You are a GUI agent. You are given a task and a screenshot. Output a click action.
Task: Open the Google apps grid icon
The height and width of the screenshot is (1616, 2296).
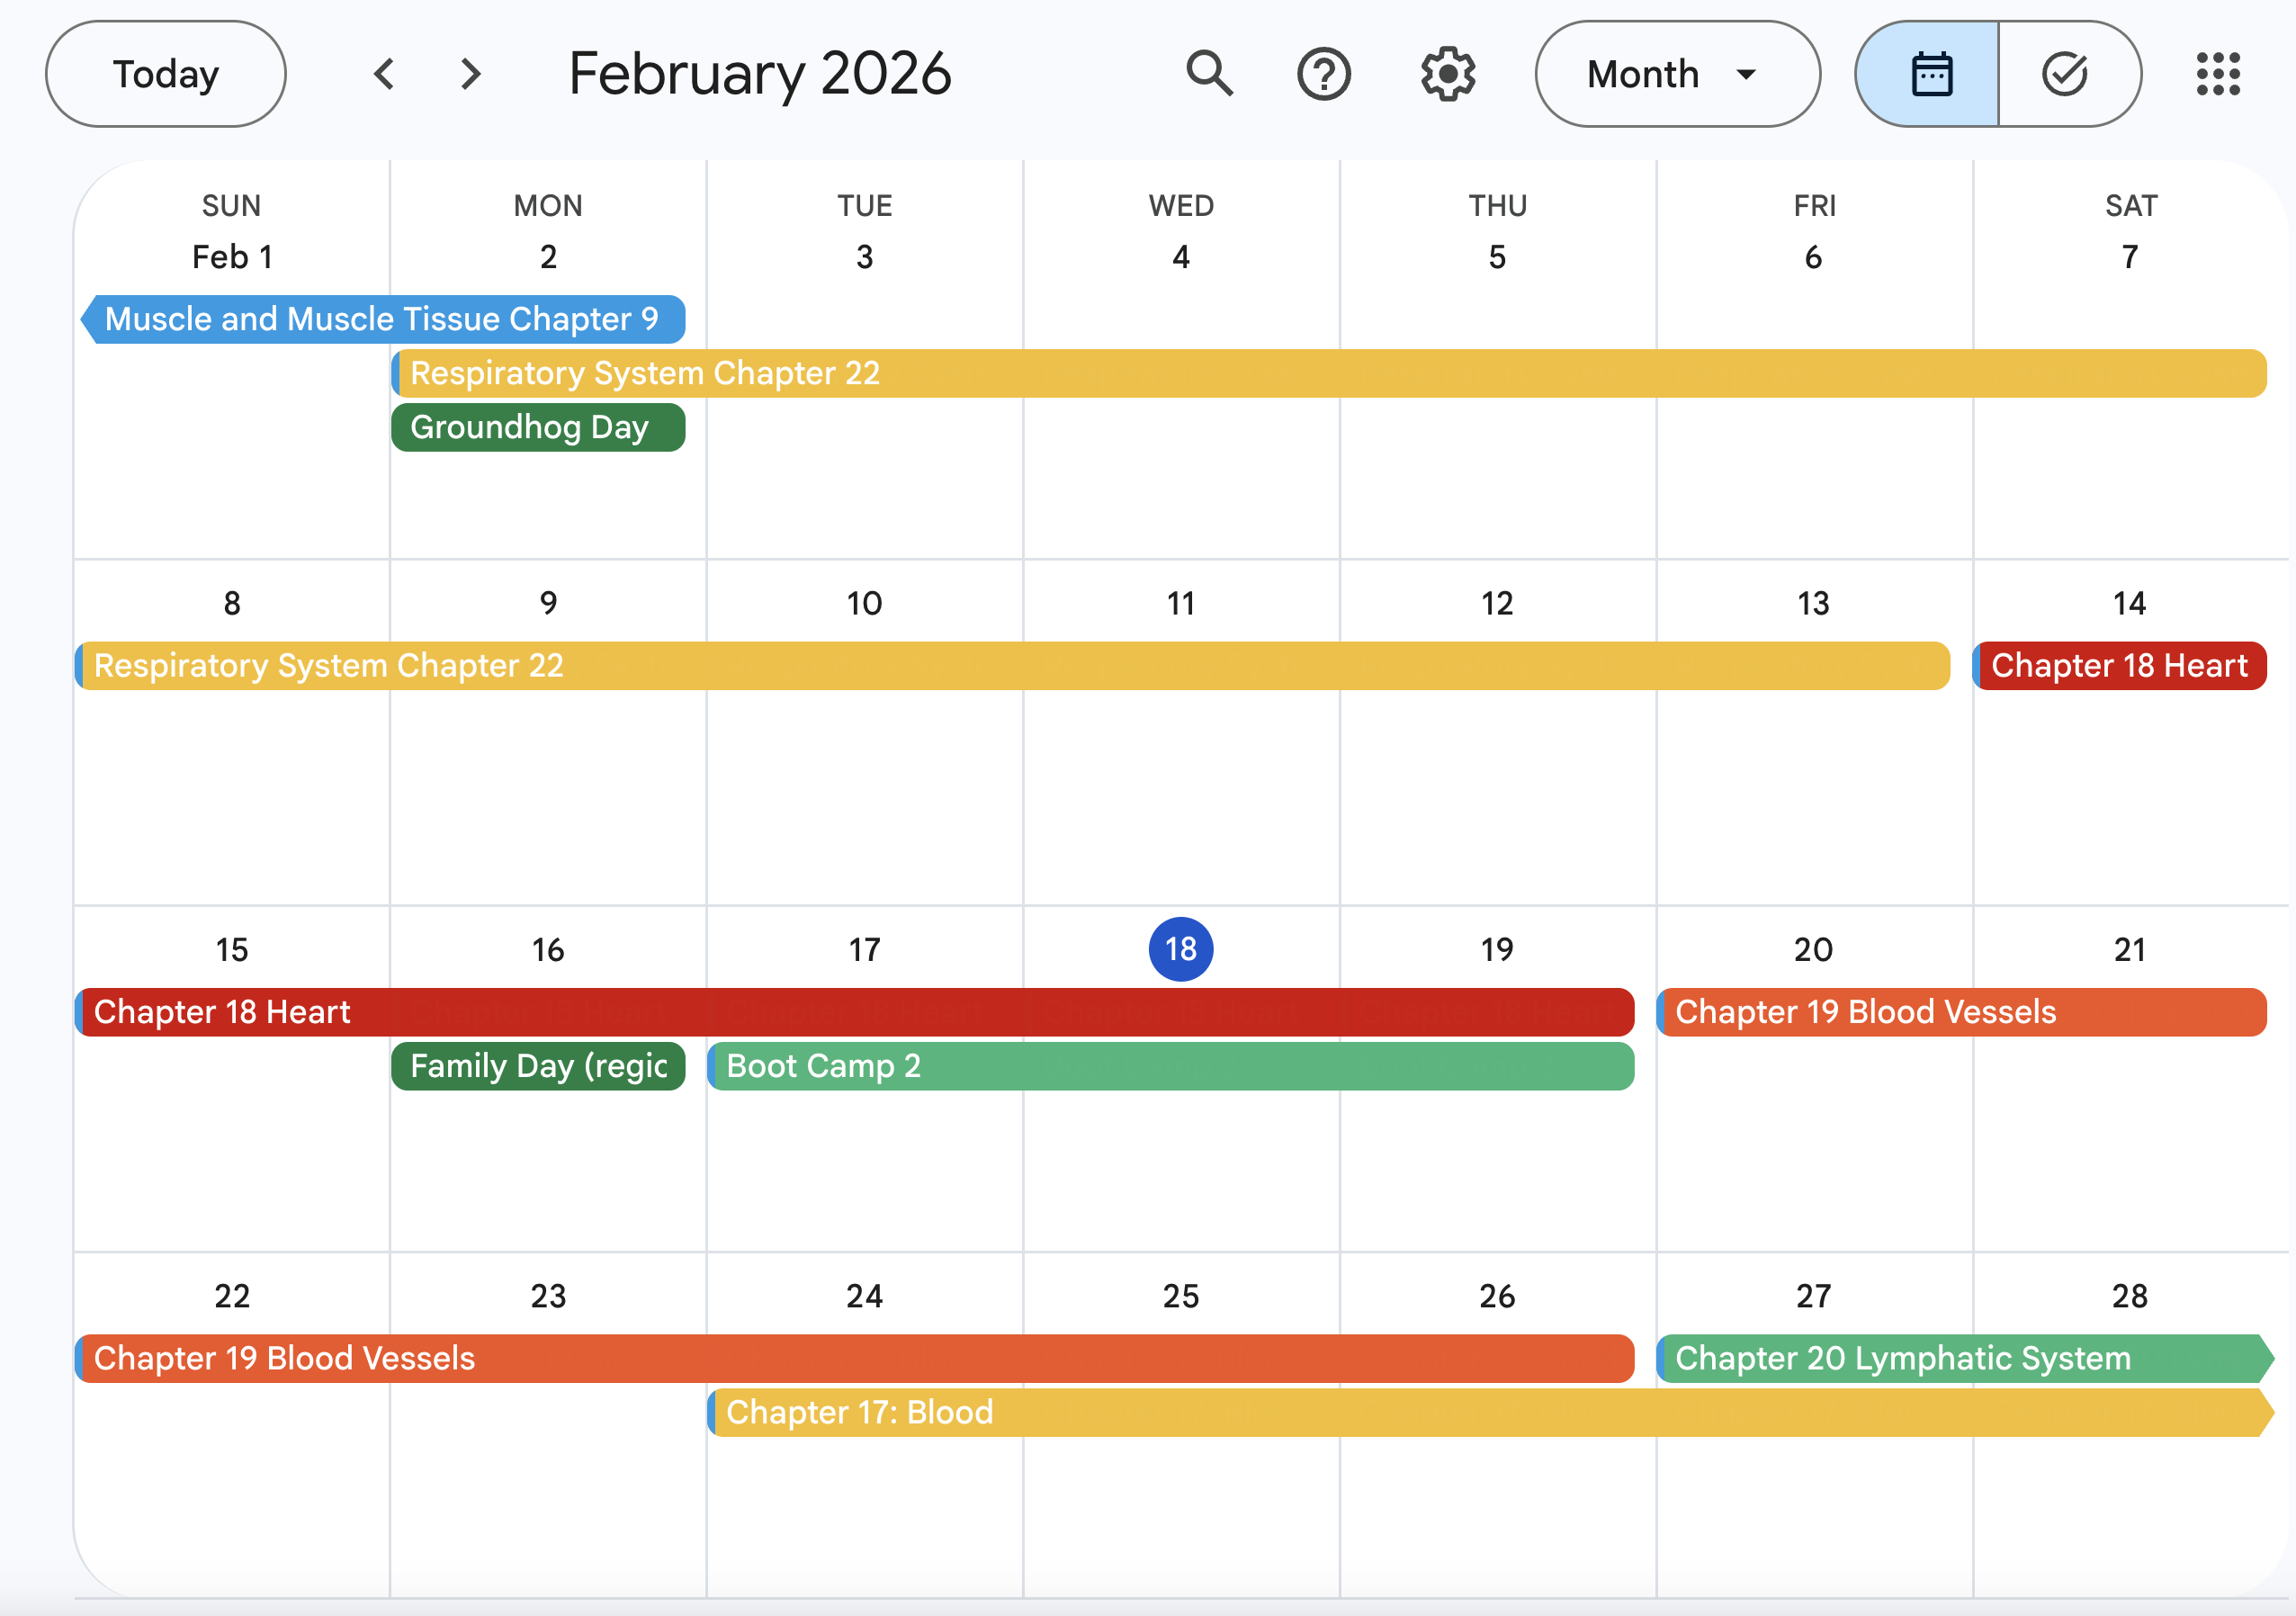[2218, 73]
